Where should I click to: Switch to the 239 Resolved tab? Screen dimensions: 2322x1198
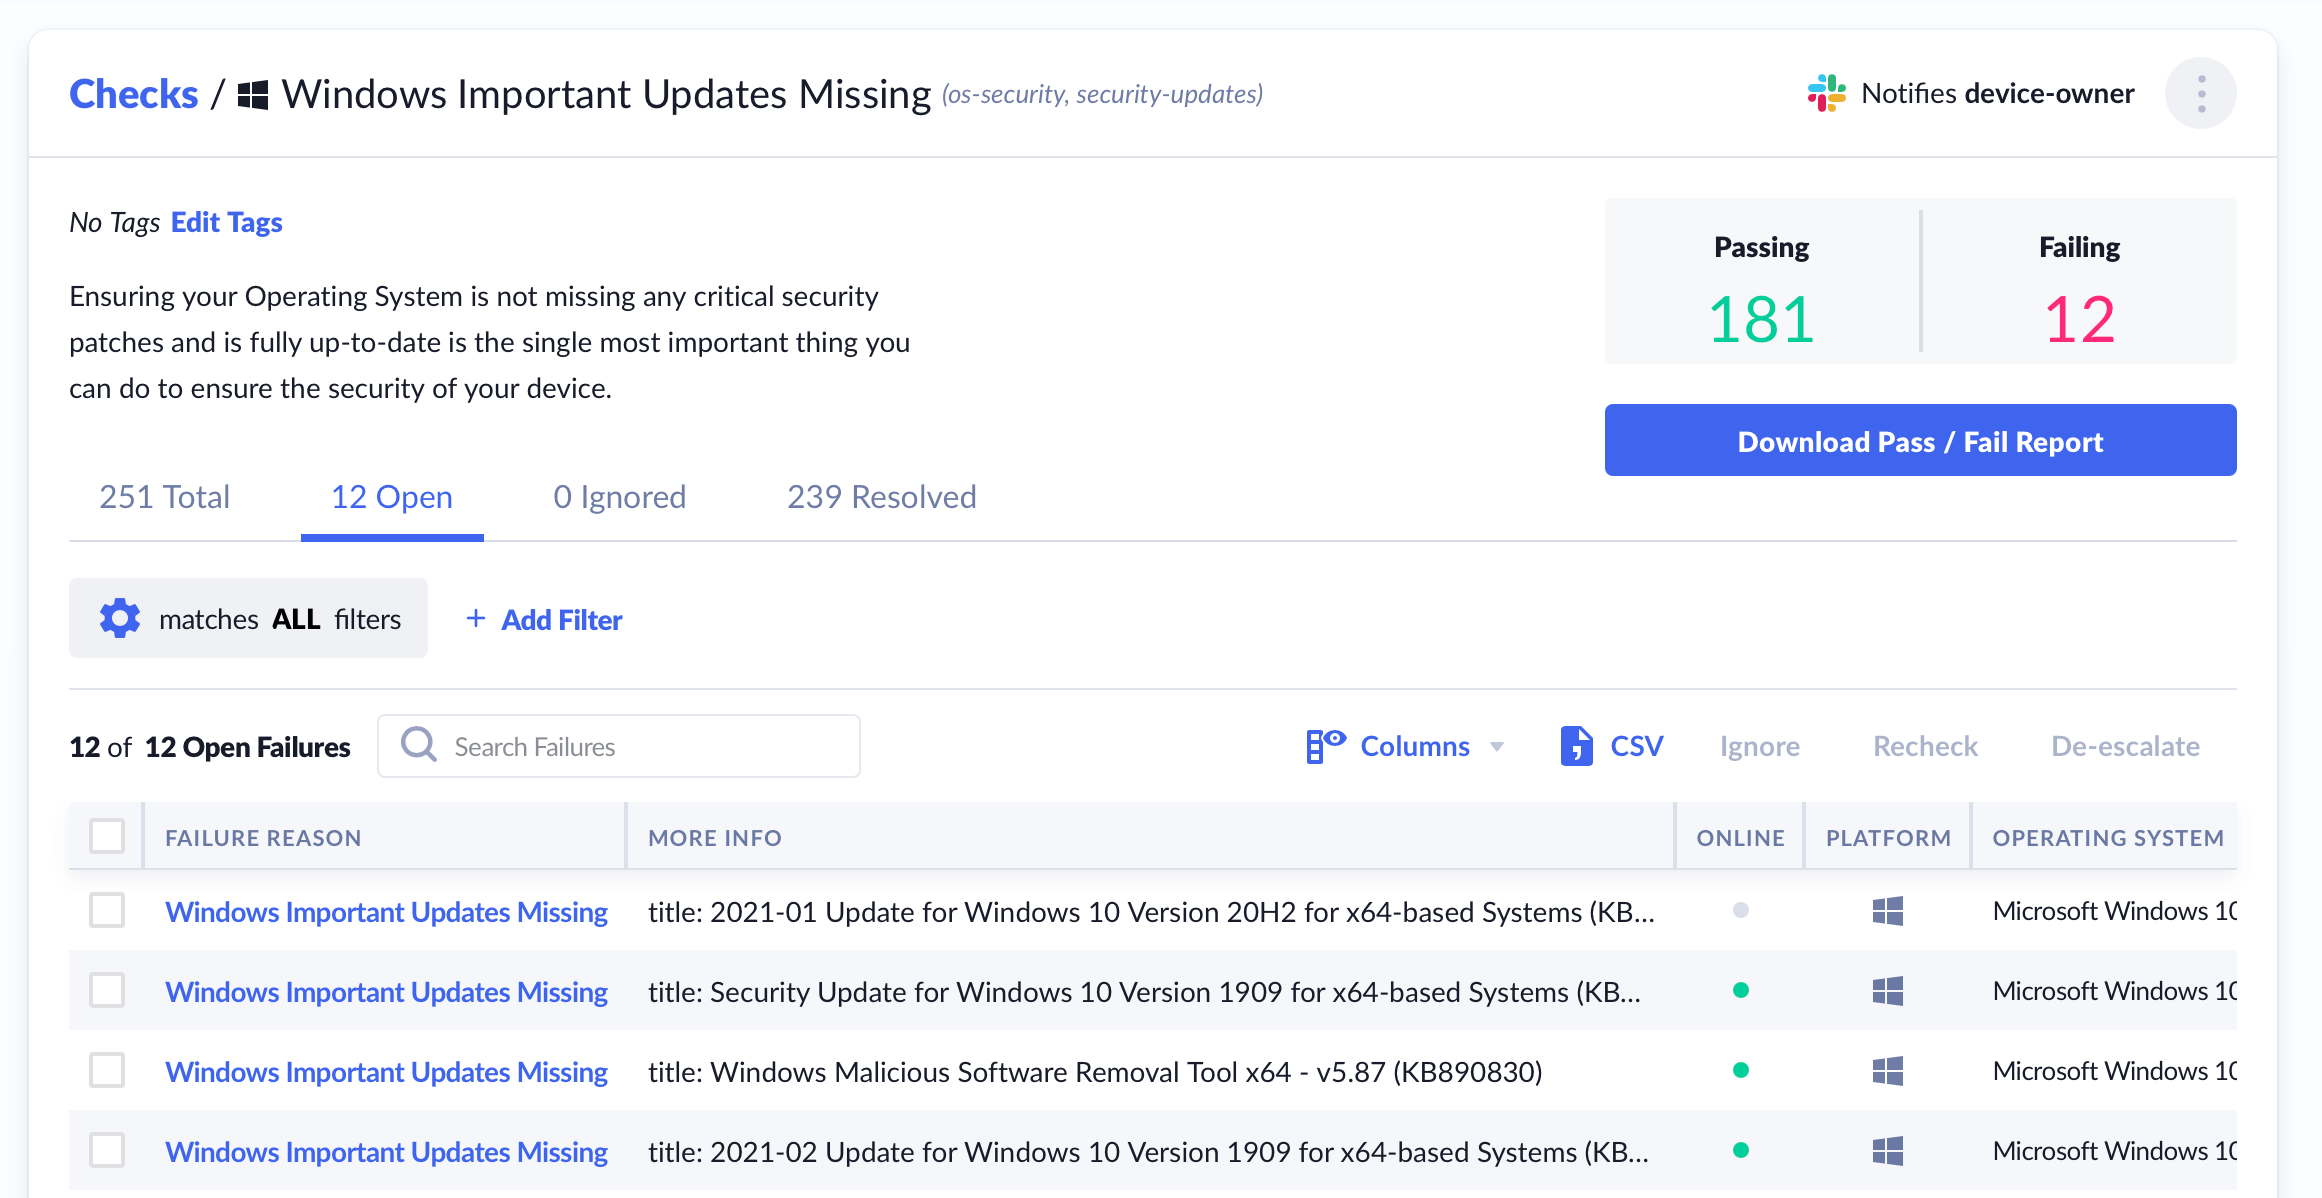pos(881,497)
